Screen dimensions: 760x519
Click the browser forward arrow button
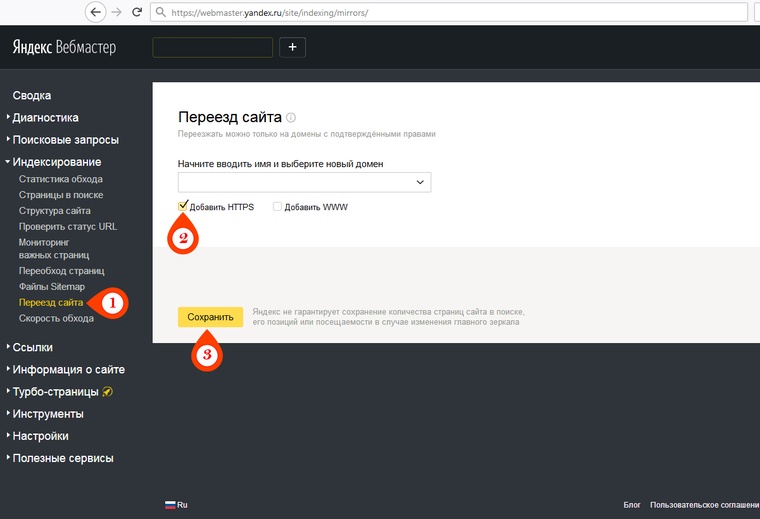tap(118, 12)
